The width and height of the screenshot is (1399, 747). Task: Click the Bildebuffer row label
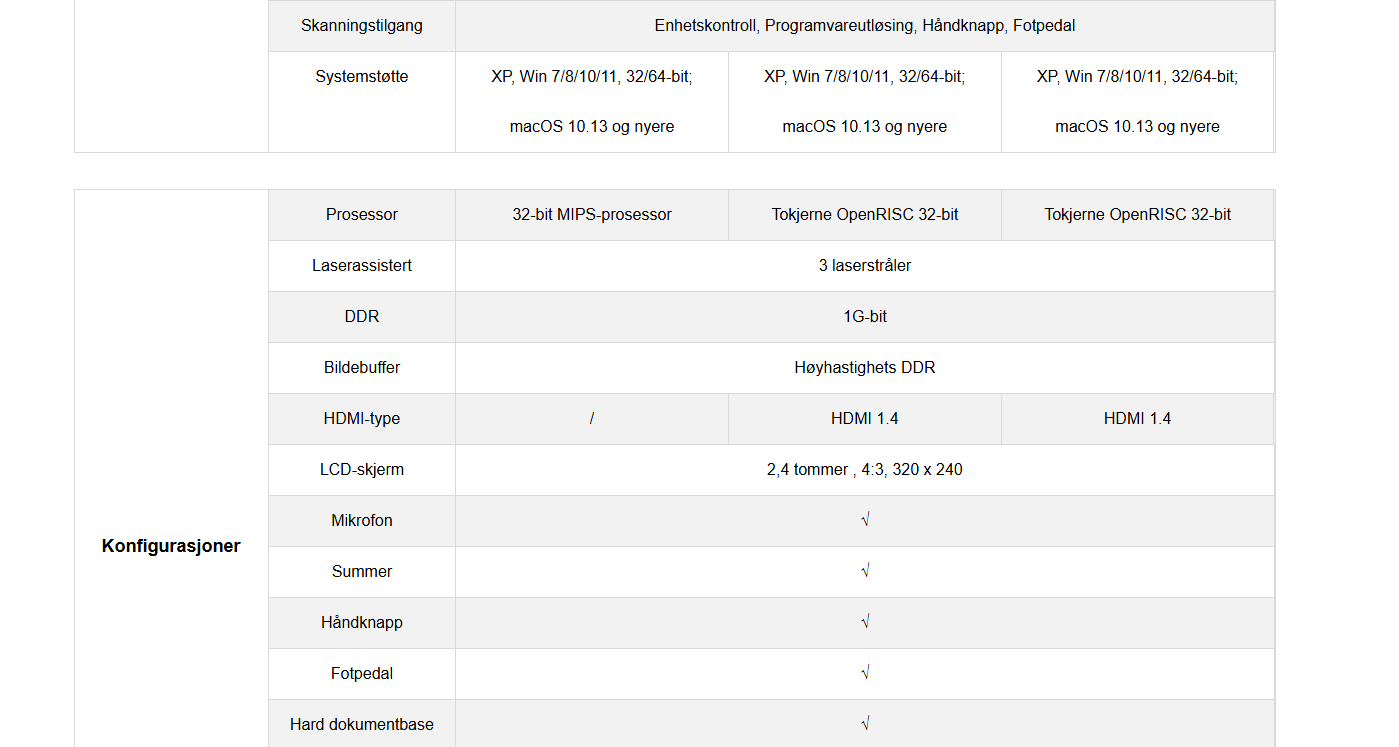point(362,367)
